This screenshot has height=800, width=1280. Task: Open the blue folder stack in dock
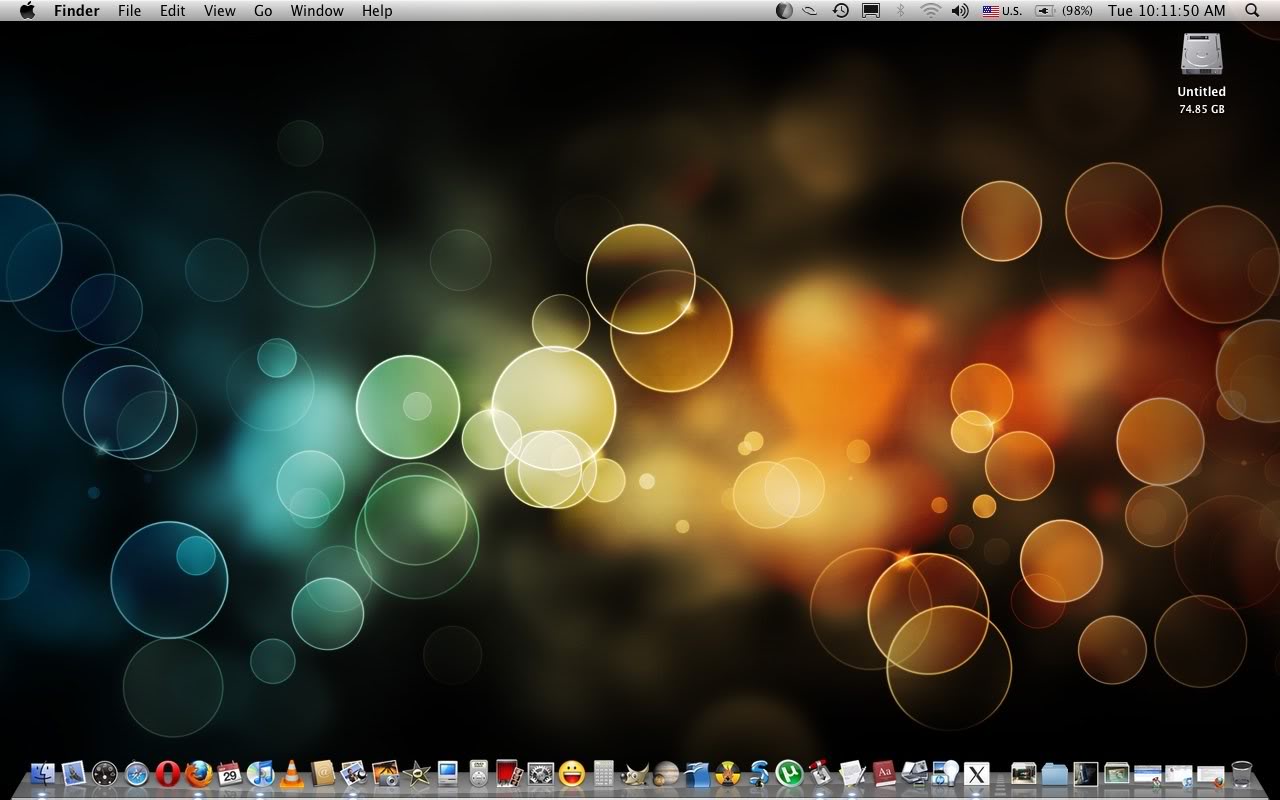(1054, 774)
